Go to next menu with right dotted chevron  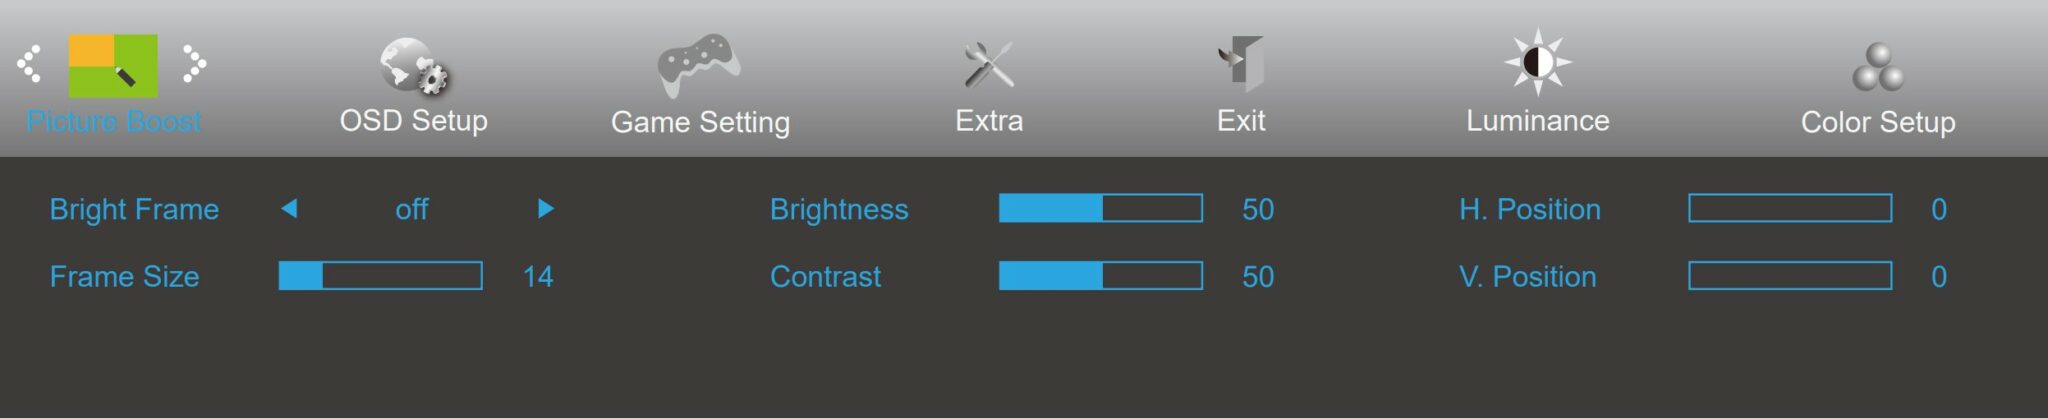195,64
